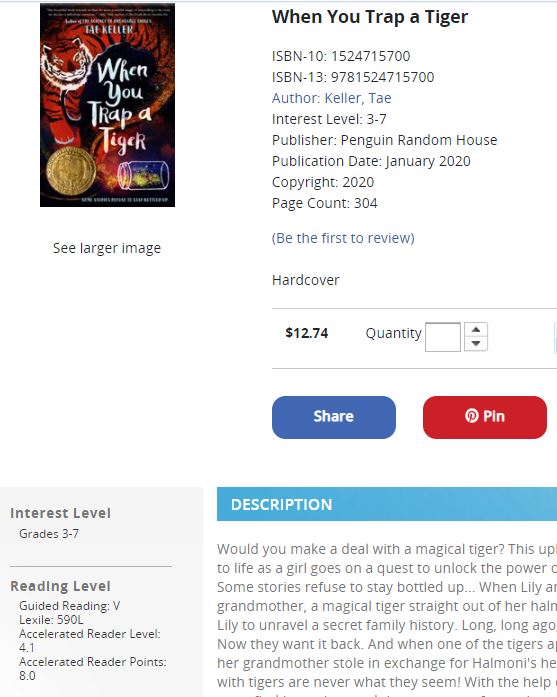Click the Be the first to review link
Image resolution: width=557 pixels, height=697 pixels.
(x=343, y=238)
